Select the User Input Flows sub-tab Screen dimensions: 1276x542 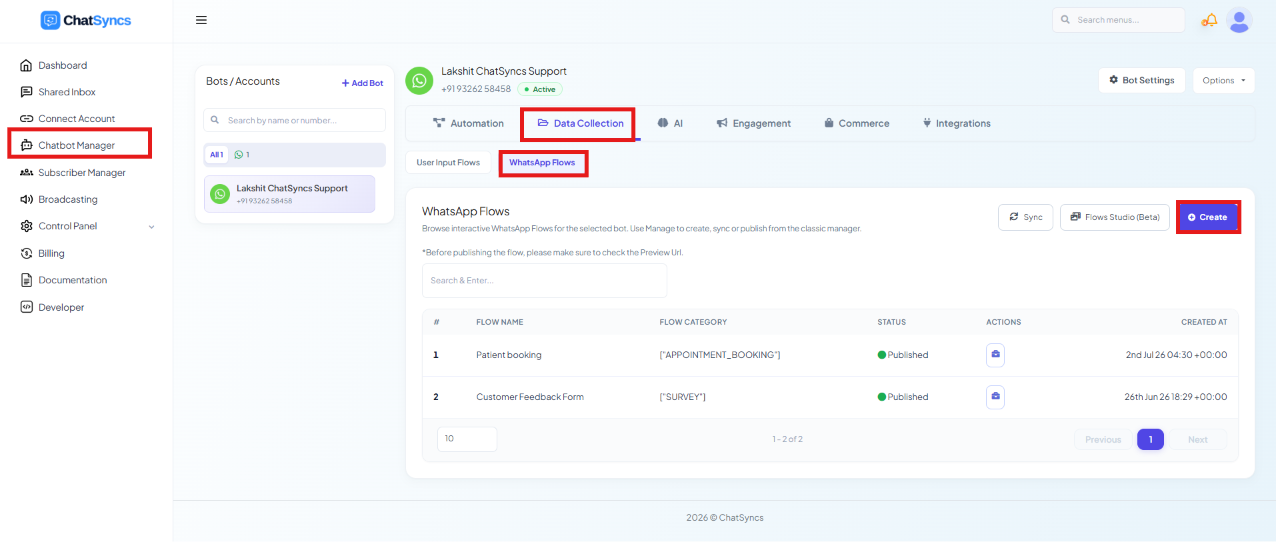tap(448, 162)
